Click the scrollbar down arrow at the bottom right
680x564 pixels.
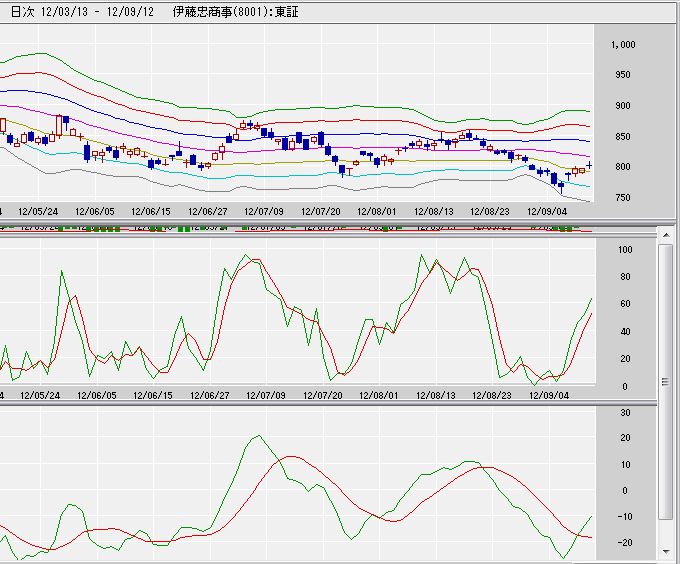tap(666, 552)
